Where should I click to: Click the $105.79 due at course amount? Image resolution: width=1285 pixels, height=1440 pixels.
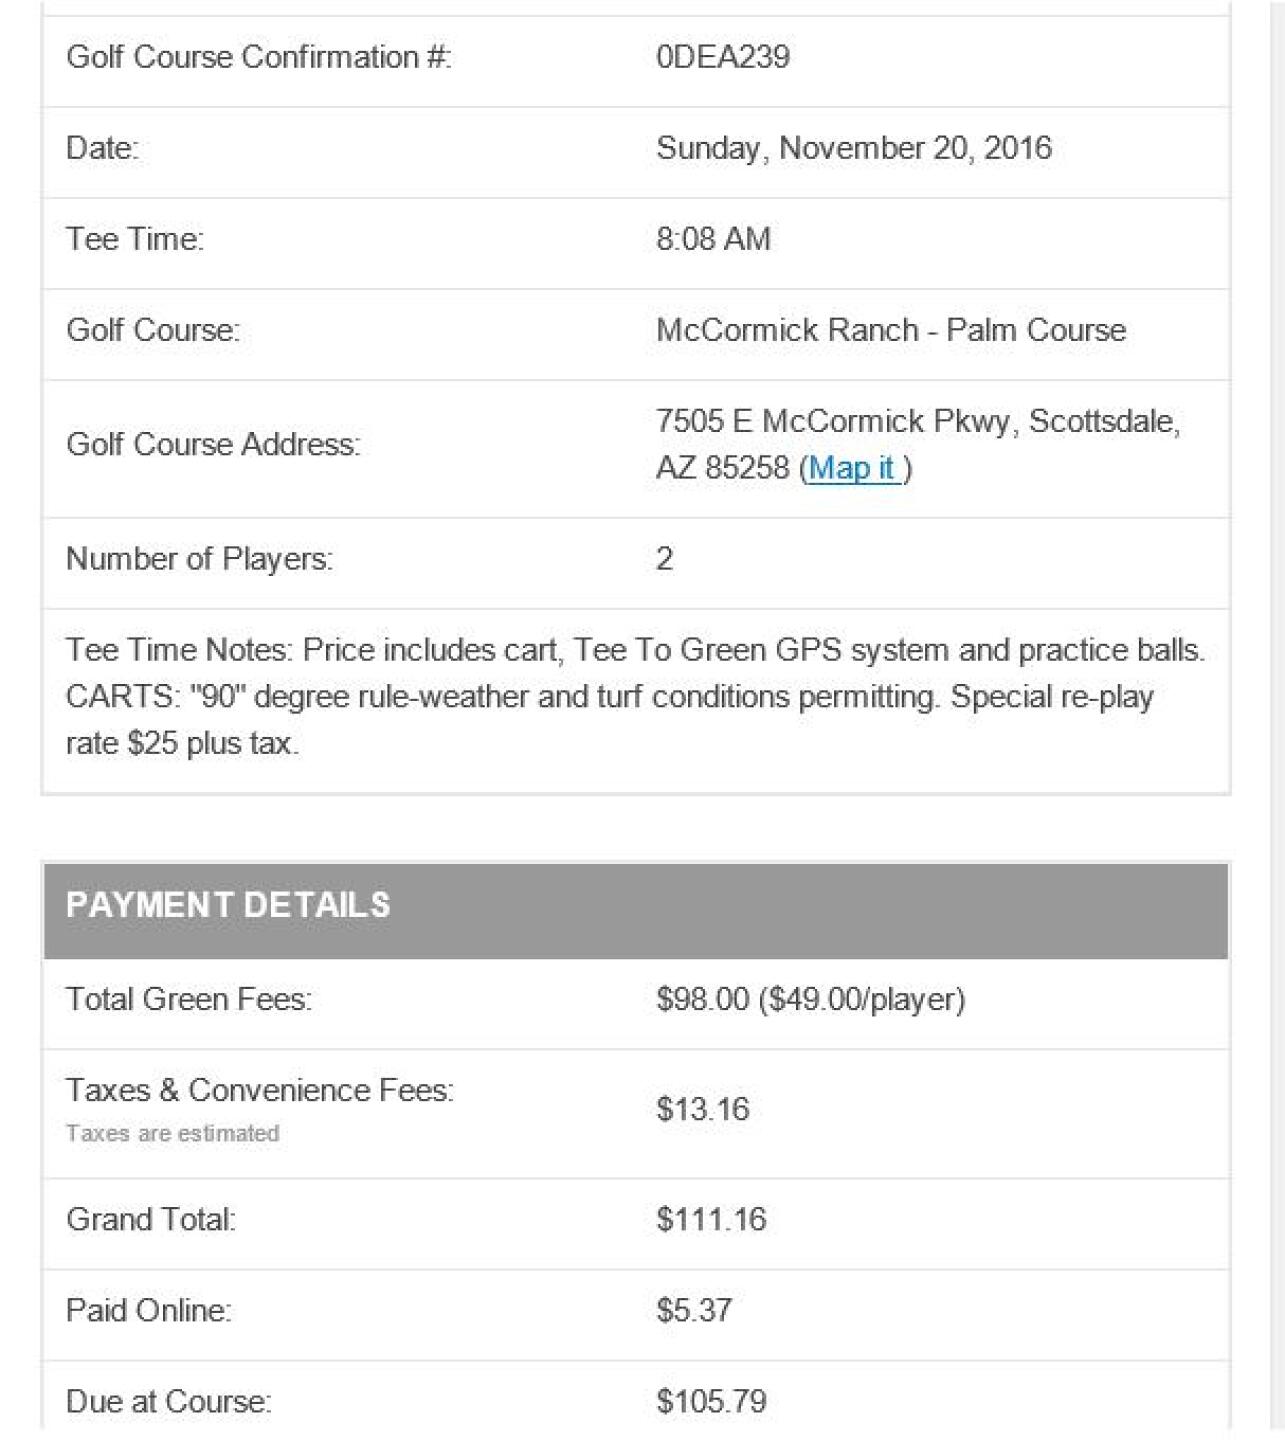pos(711,1401)
